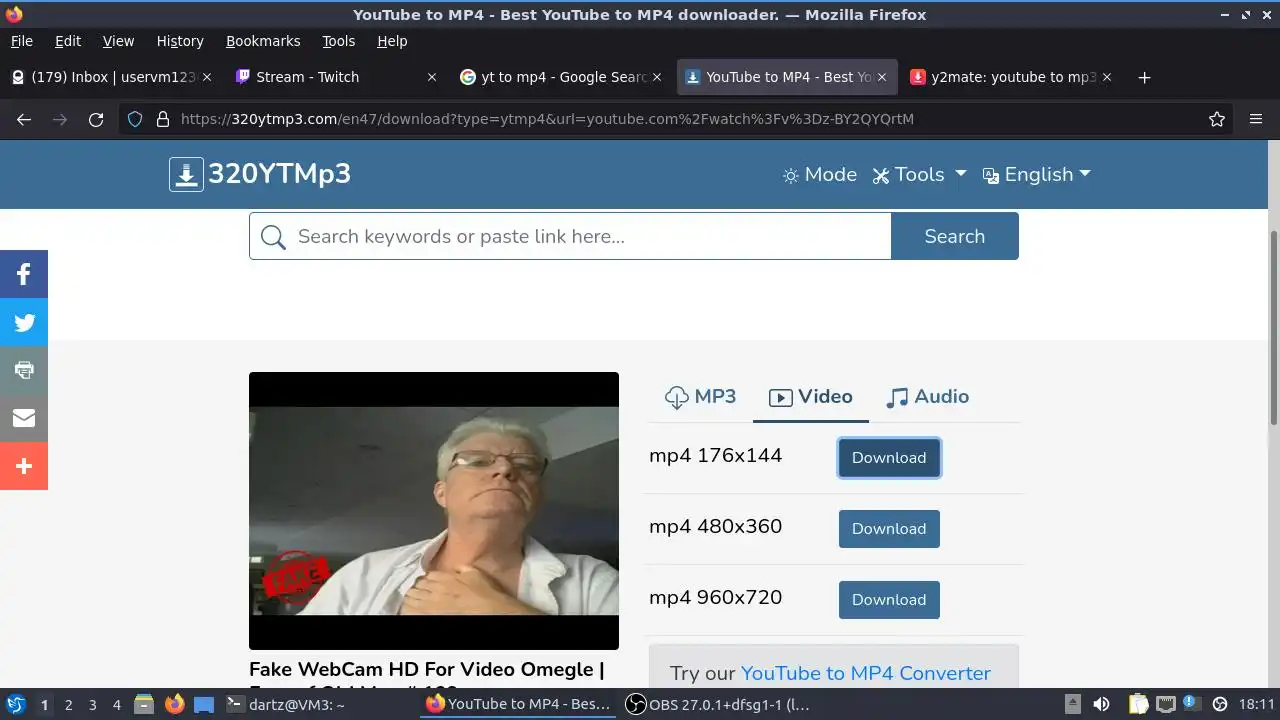
Task: Click the clipboard manager tray icon
Action: [x=1138, y=704]
